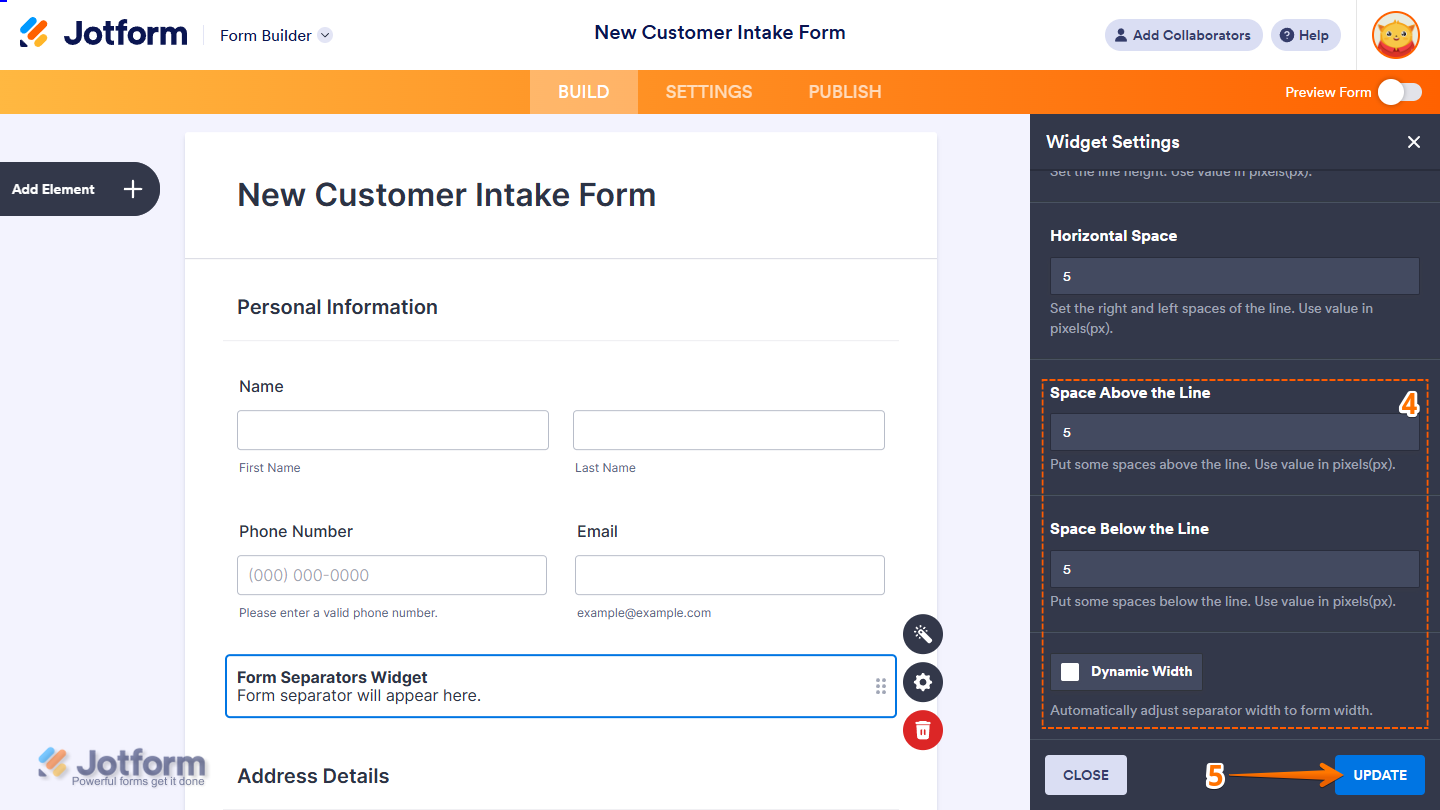The image size is (1440, 810).
Task: Select the Space Above the Line field
Action: (x=1234, y=432)
